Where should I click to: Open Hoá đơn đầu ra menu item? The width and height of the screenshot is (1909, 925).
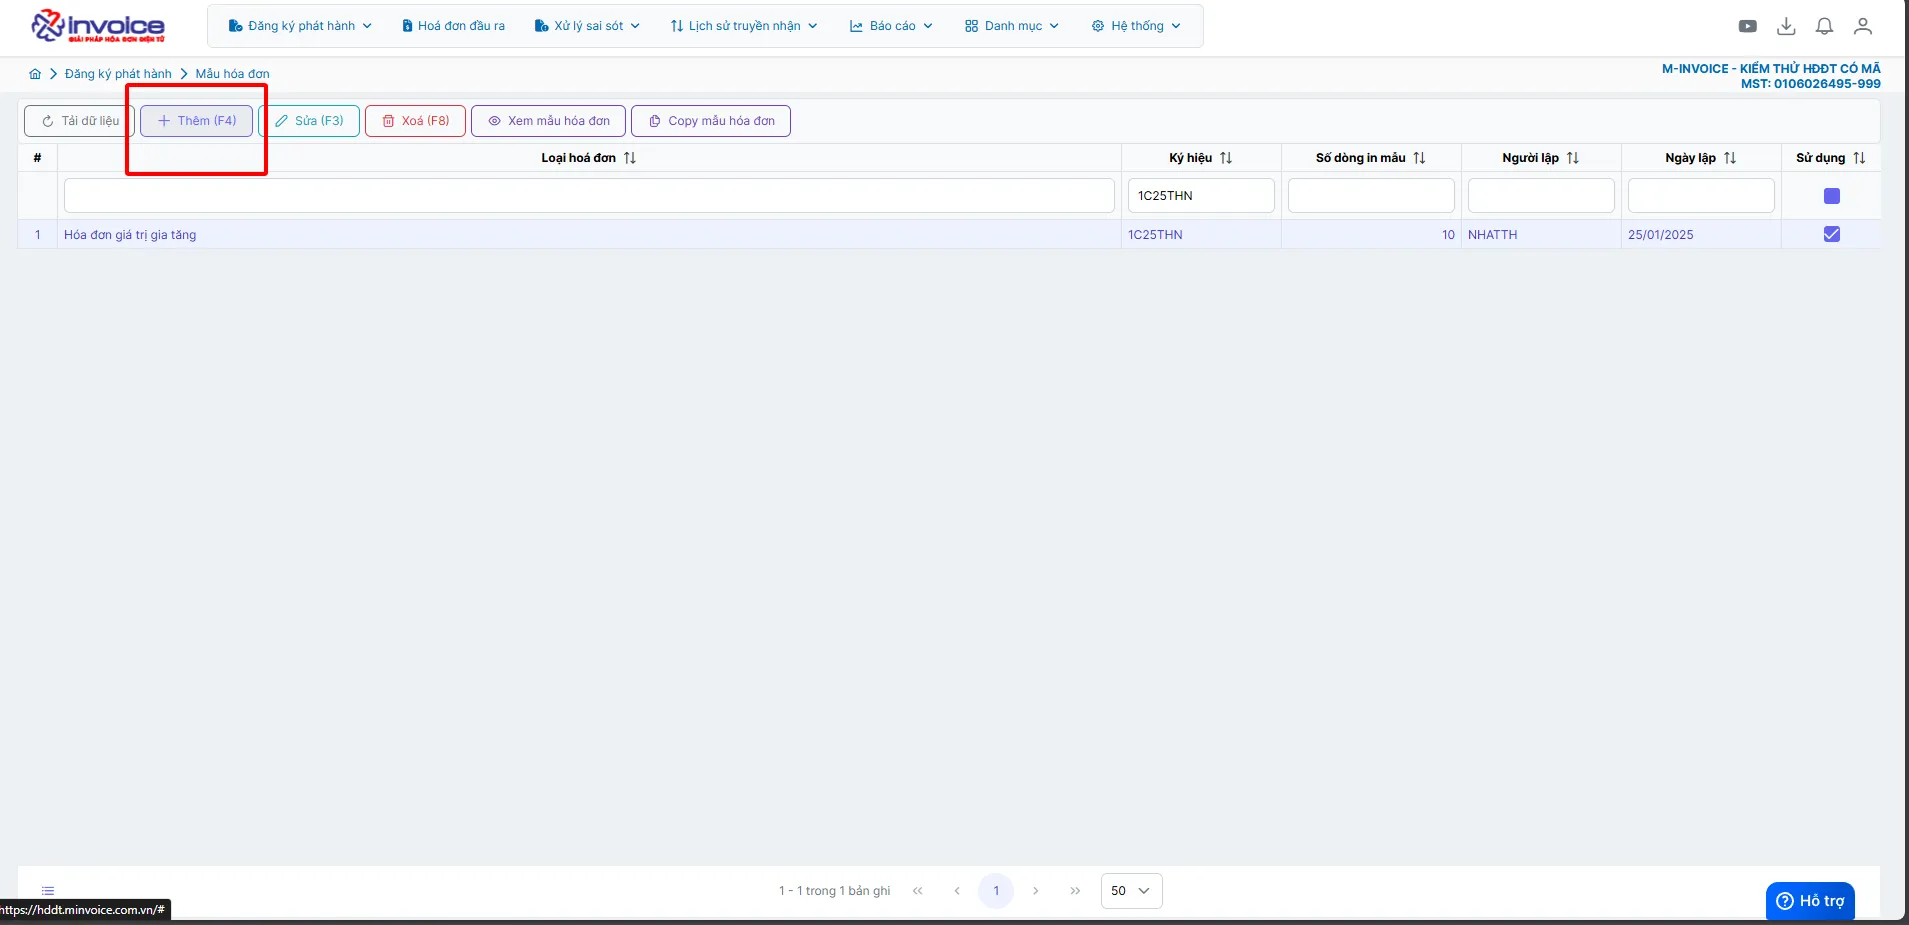pos(454,26)
